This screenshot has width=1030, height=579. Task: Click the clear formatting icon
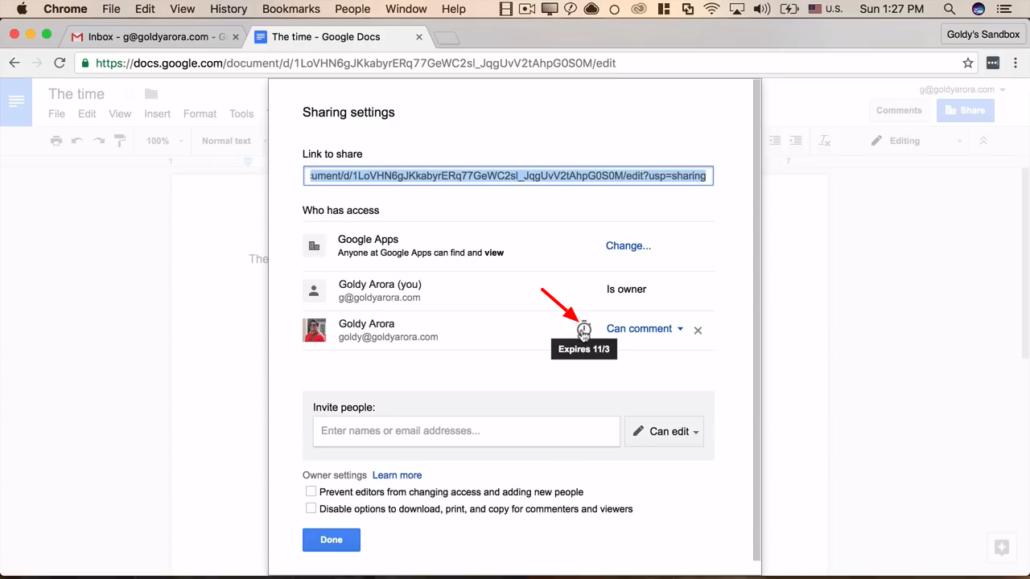click(x=824, y=141)
